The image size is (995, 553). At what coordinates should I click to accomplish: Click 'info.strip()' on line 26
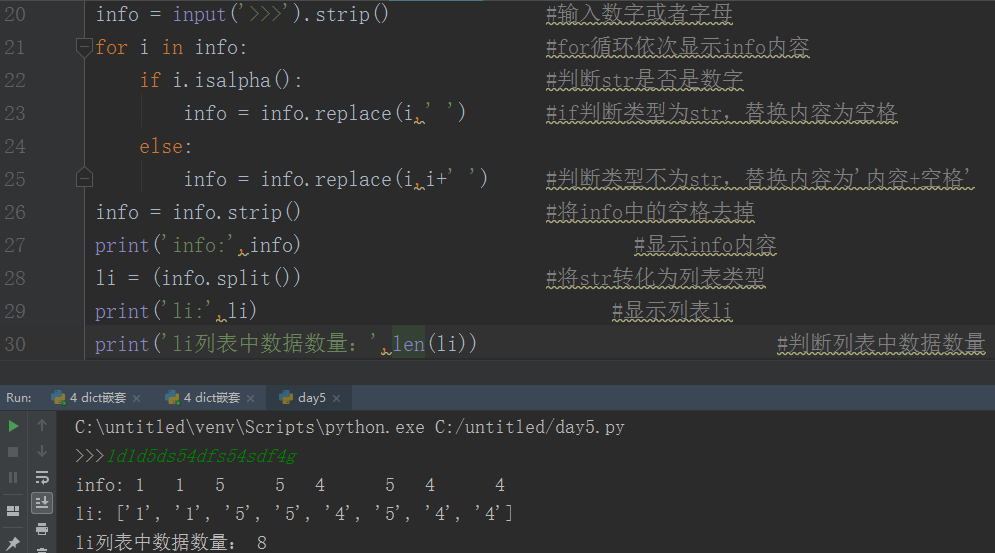coord(237,212)
